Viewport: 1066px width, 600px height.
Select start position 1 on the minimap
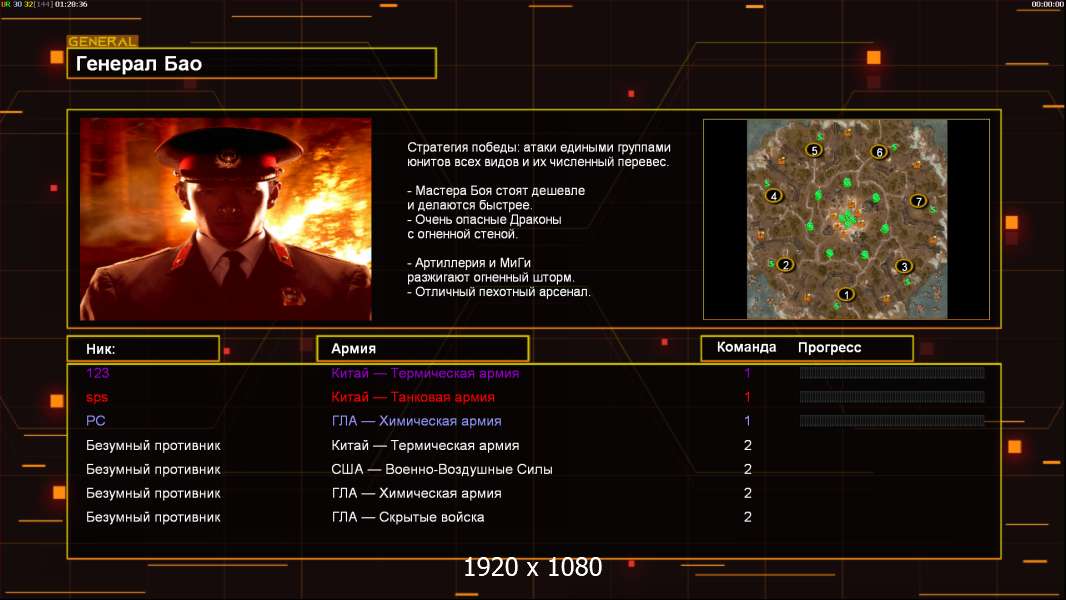tap(846, 294)
